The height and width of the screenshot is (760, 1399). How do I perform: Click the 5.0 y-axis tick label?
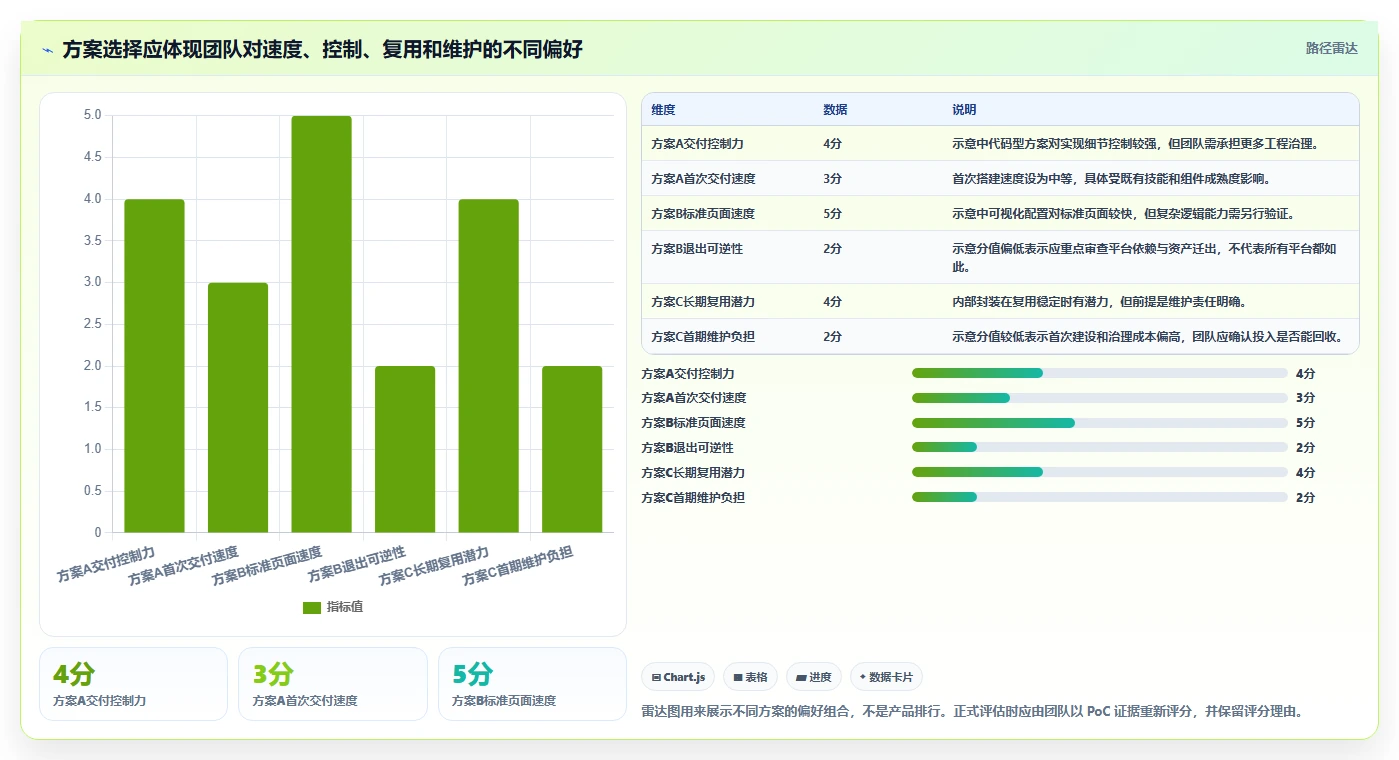[93, 115]
